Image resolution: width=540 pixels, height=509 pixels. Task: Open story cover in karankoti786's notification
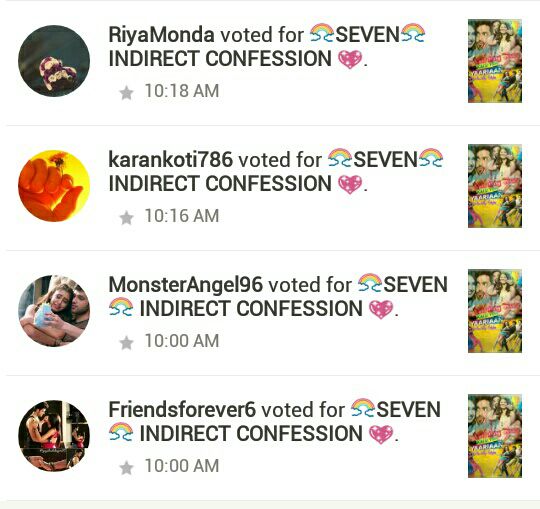coord(495,186)
